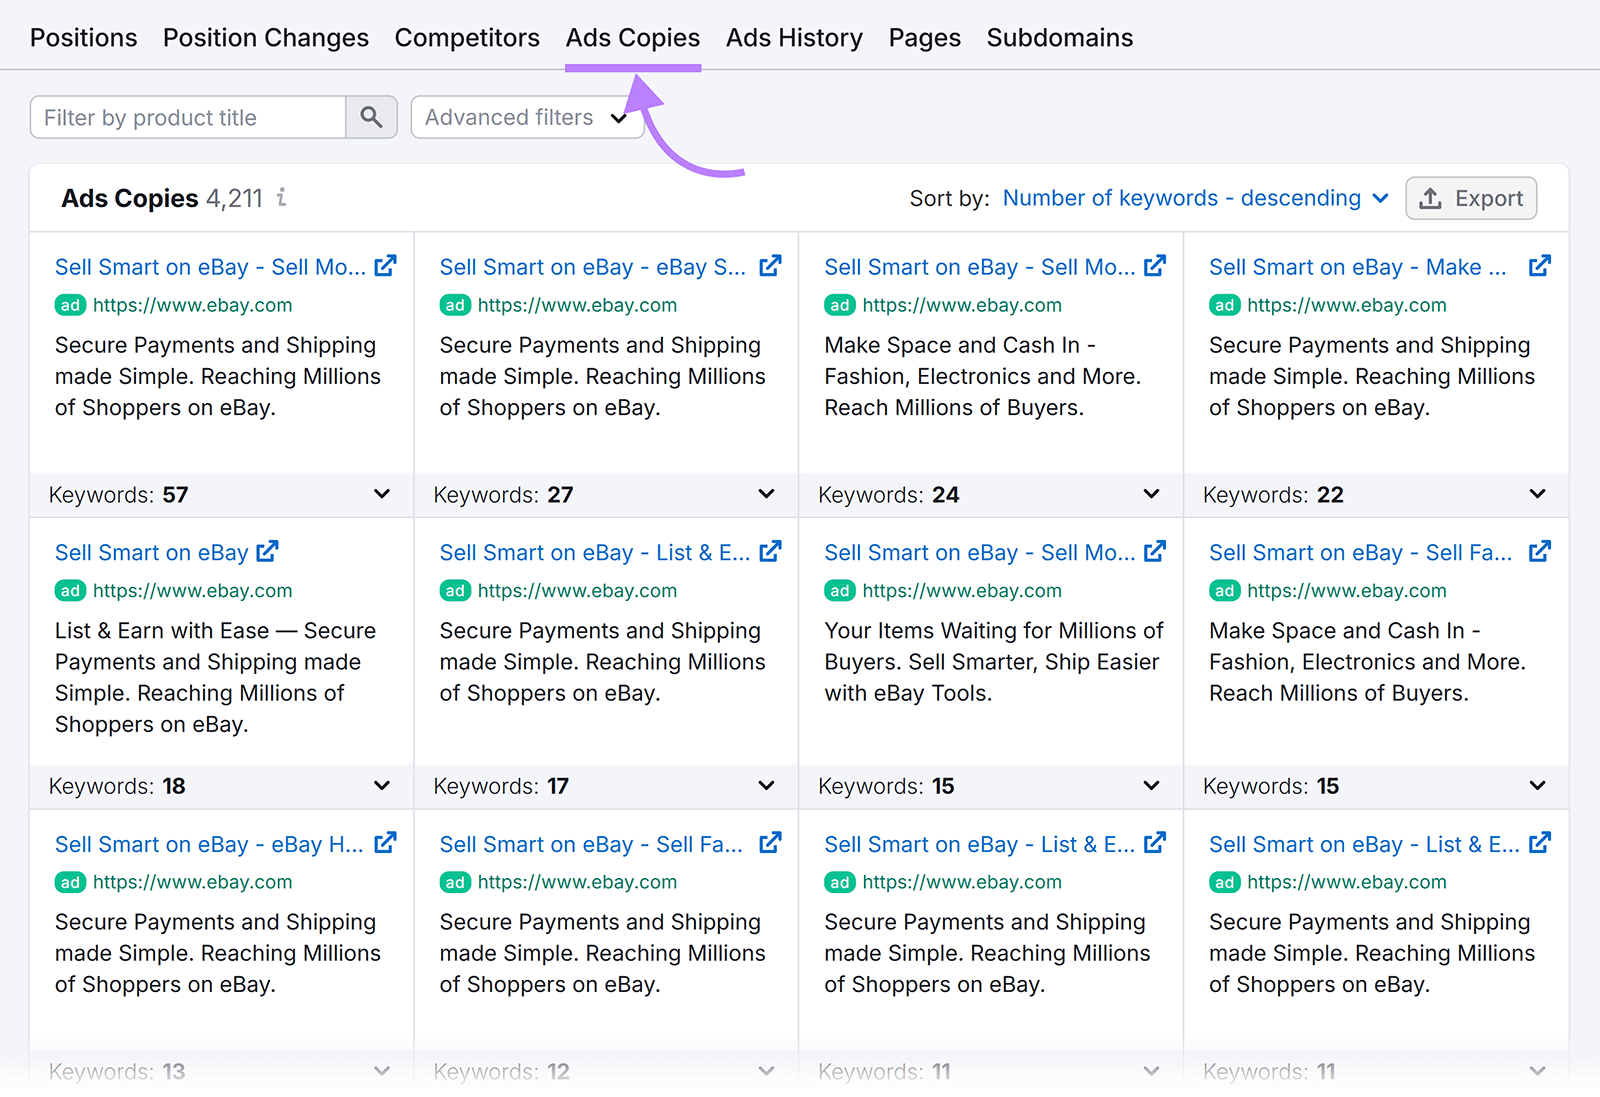Open the Advanced filters dropdown
Viewport: 1600px width, 1097px height.
527,117
